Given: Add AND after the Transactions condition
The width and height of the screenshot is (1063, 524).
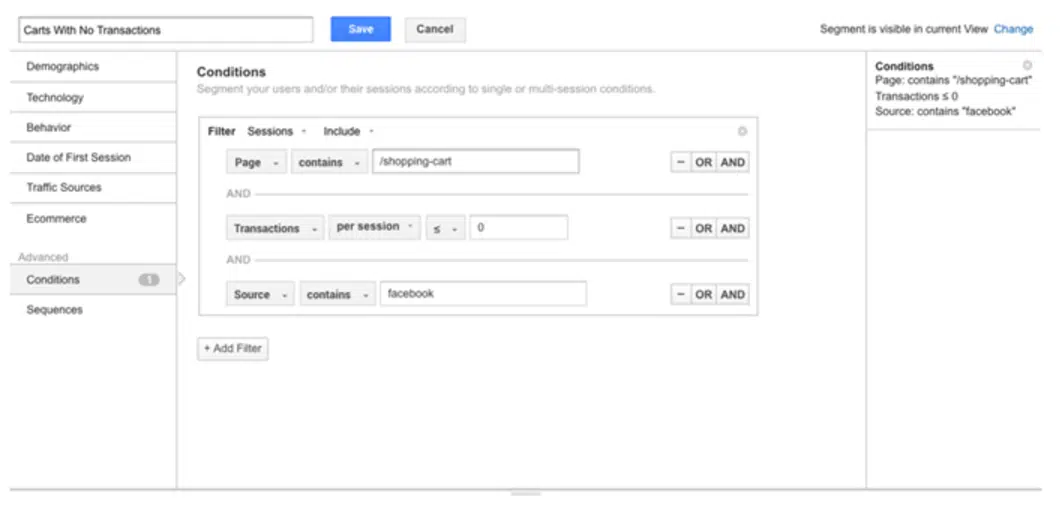Looking at the screenshot, I should 733,228.
